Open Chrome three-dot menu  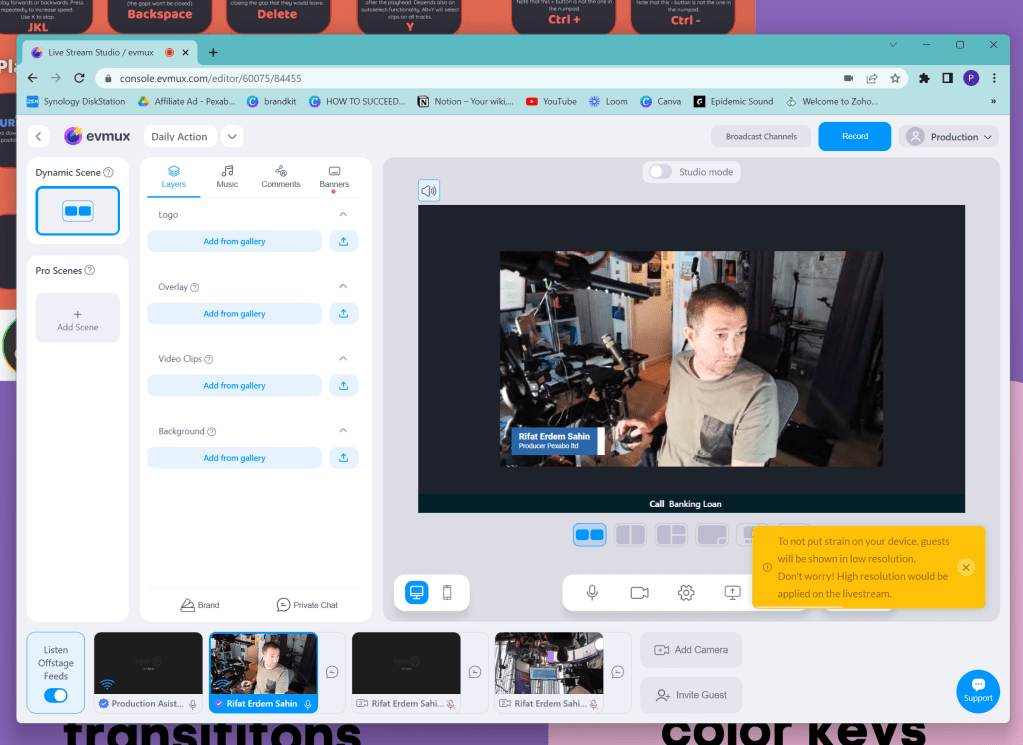tap(994, 78)
